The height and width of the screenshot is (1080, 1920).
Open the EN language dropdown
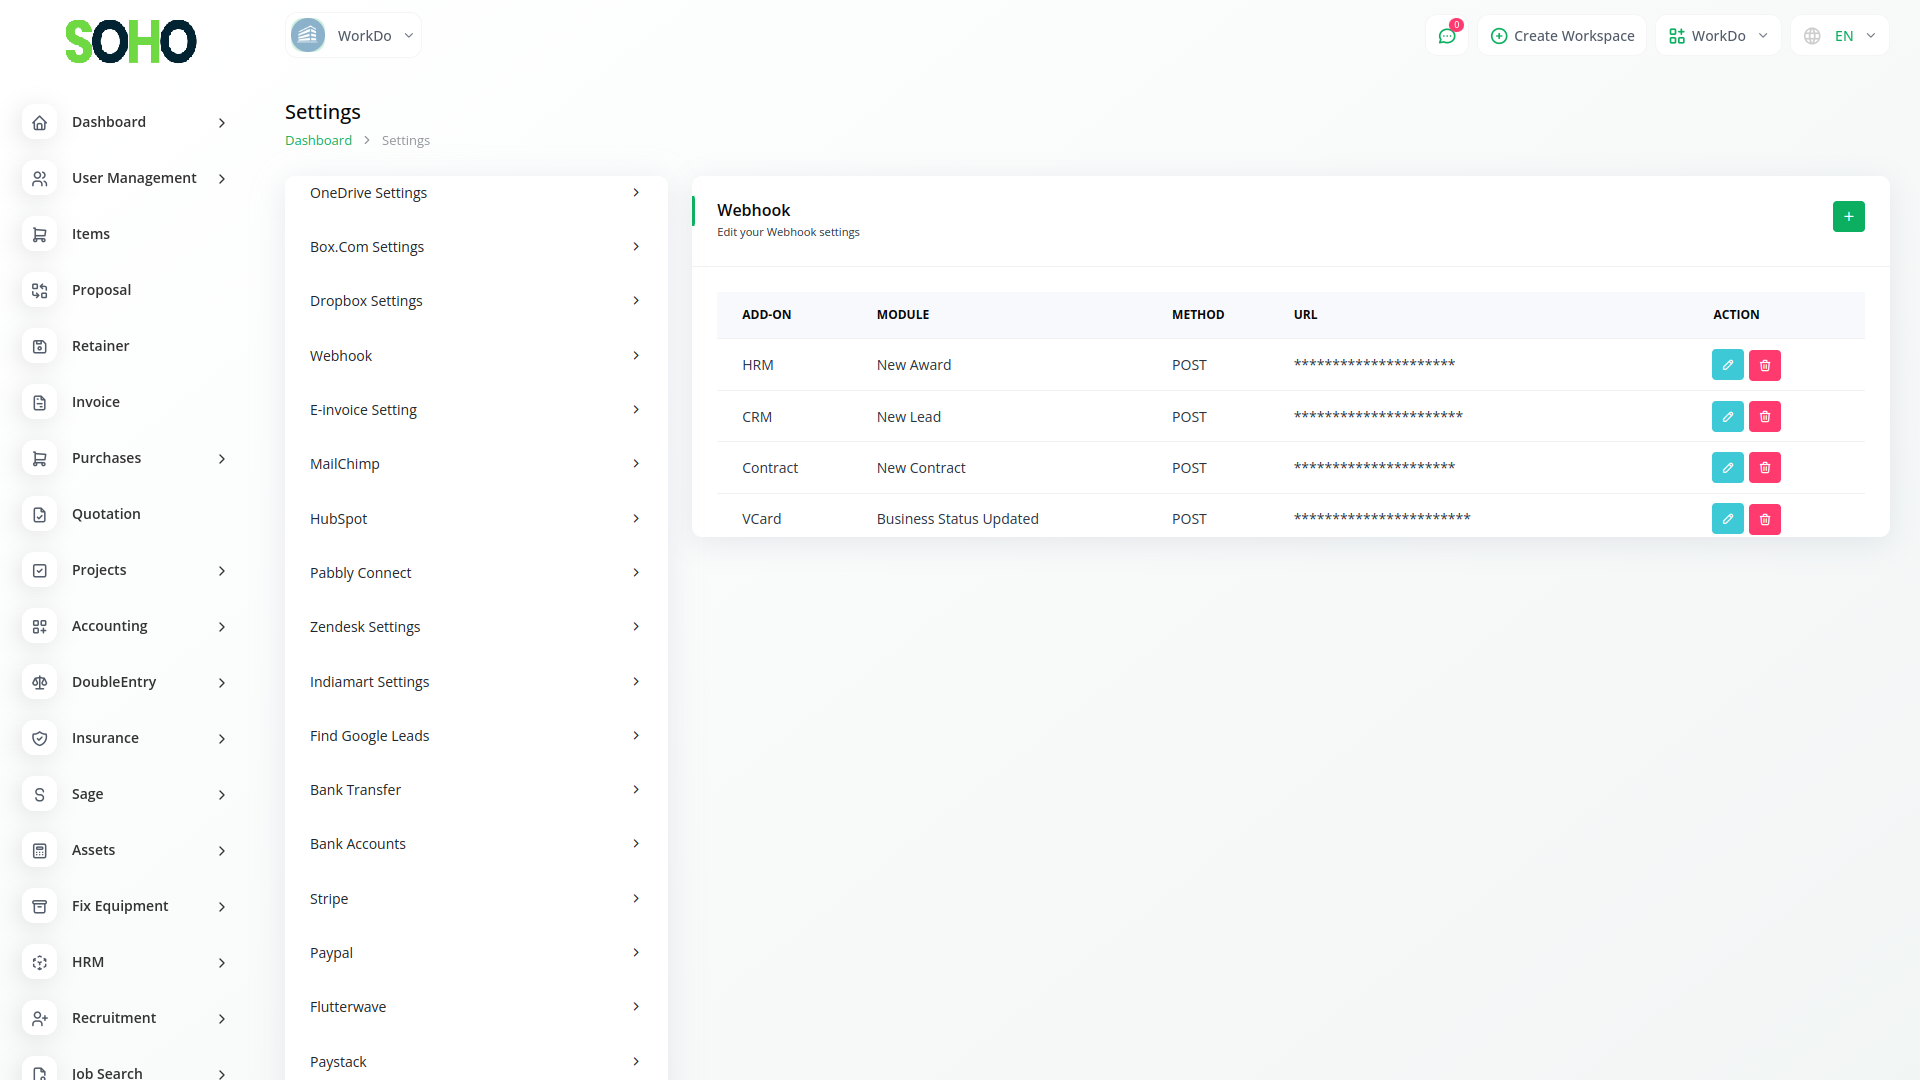1839,36
